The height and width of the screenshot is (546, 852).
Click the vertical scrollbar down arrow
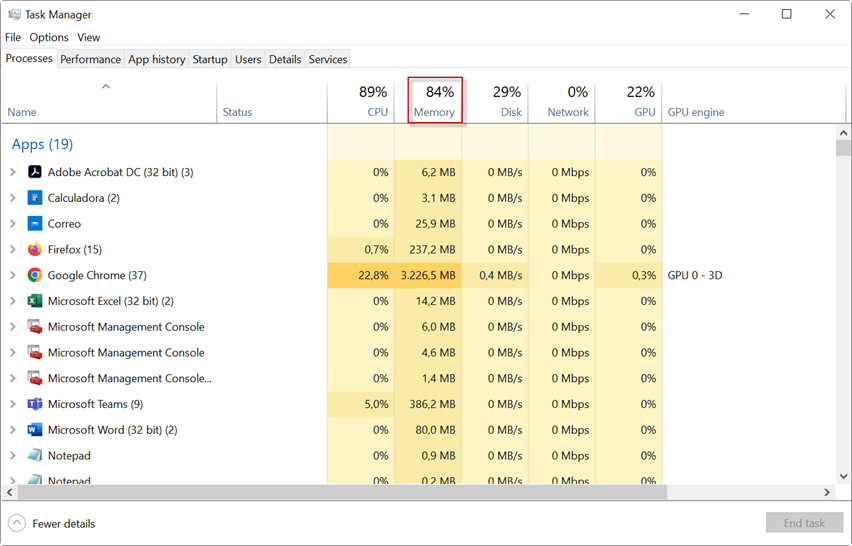843,476
